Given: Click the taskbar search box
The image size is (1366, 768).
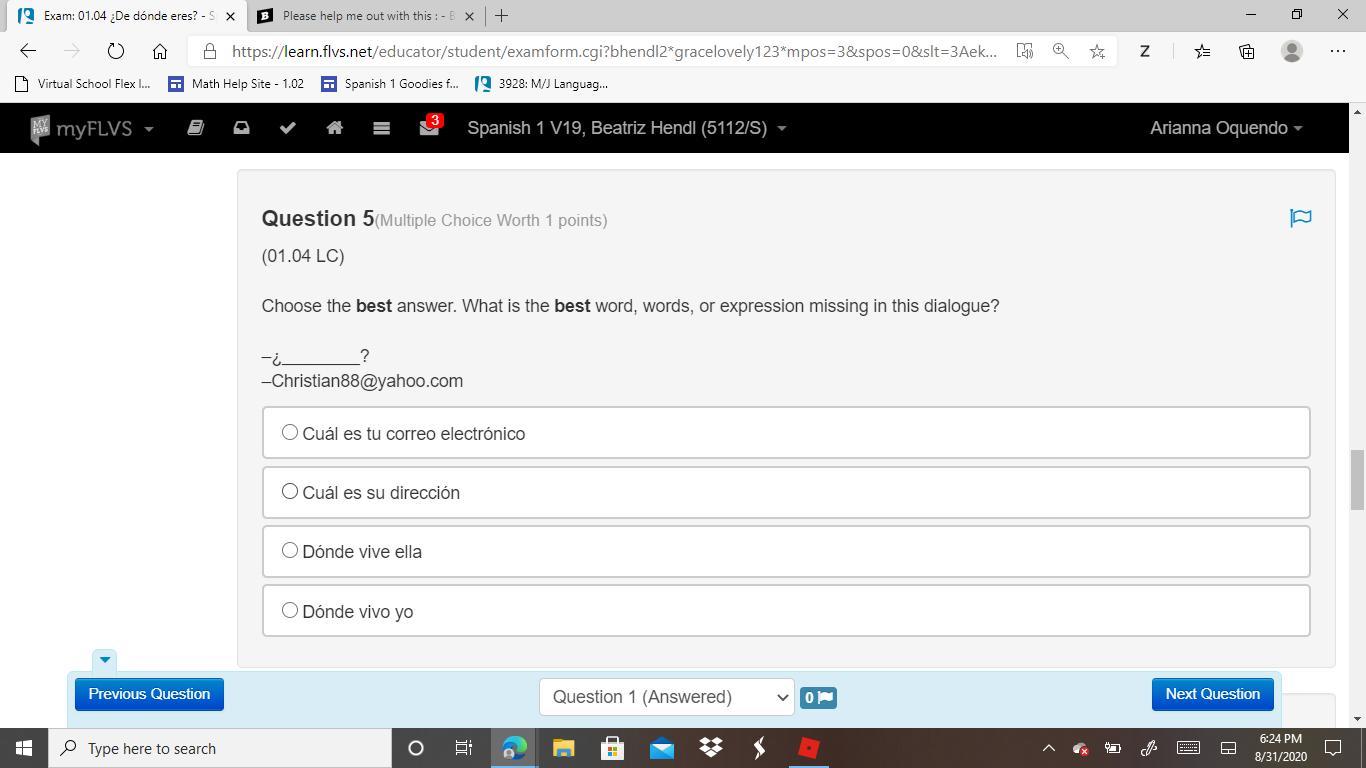Looking at the screenshot, I should (220, 748).
